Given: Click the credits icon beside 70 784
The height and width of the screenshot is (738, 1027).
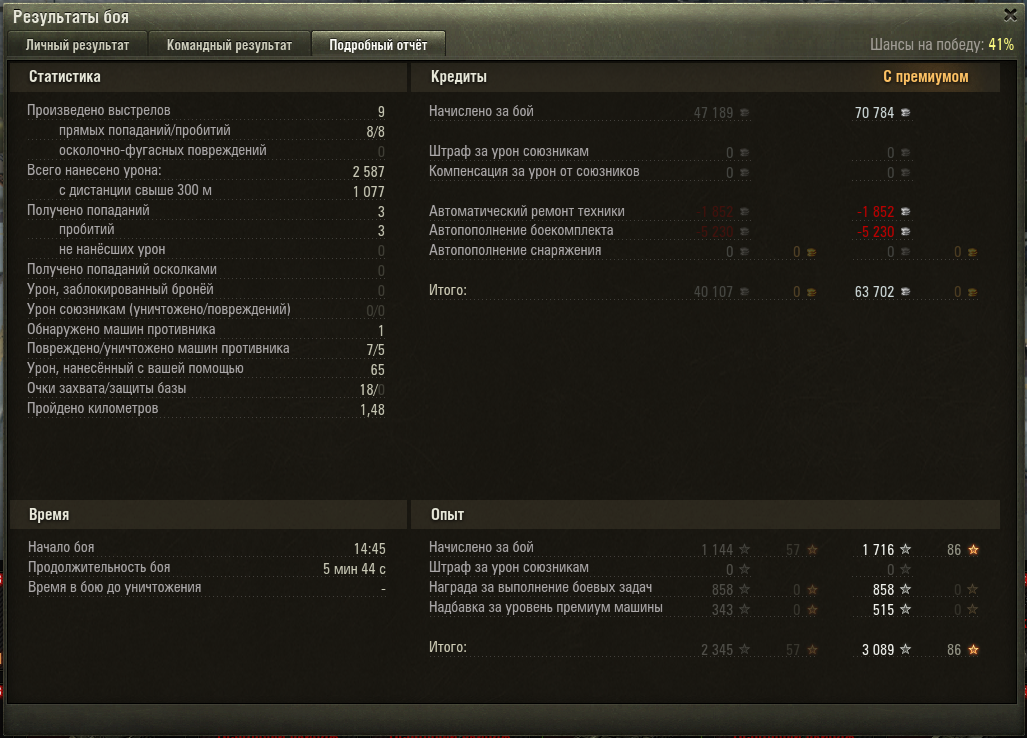Looking at the screenshot, I should (906, 113).
